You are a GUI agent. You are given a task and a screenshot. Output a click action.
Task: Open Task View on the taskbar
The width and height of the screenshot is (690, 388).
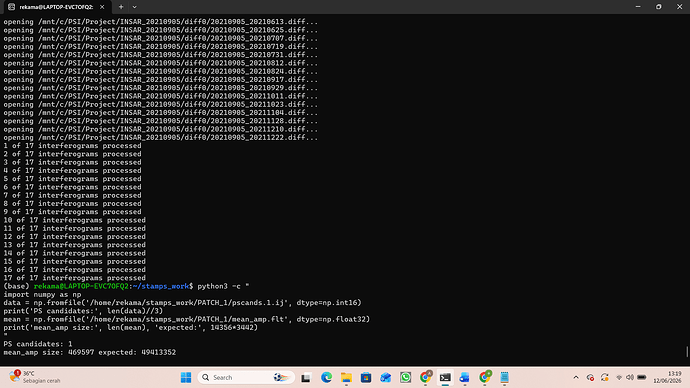[306, 377]
